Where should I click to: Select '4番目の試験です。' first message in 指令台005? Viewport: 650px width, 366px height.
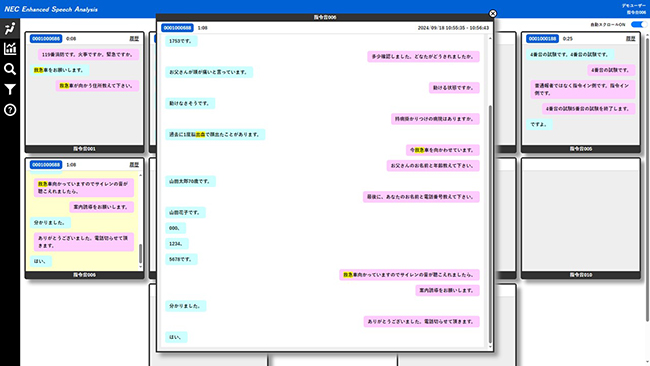tap(570, 54)
